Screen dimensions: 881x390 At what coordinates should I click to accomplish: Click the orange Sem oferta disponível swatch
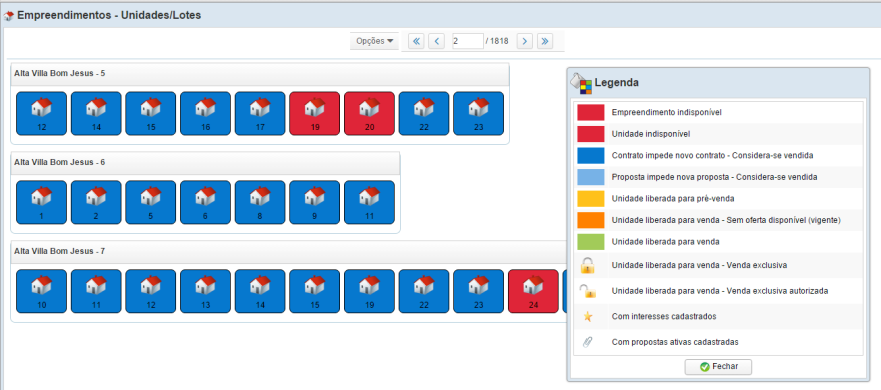pos(591,220)
